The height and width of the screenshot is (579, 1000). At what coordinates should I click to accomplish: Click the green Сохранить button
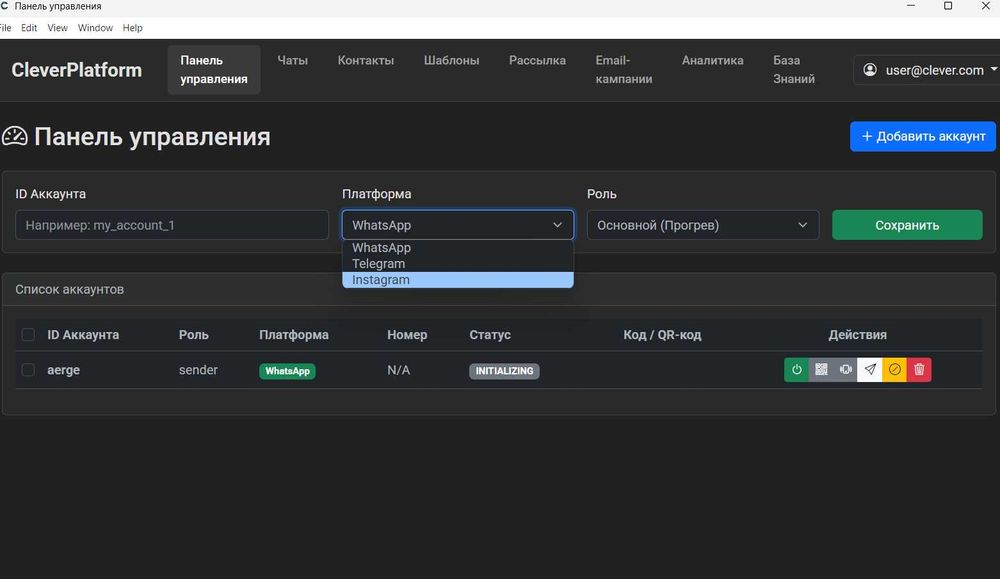906,225
